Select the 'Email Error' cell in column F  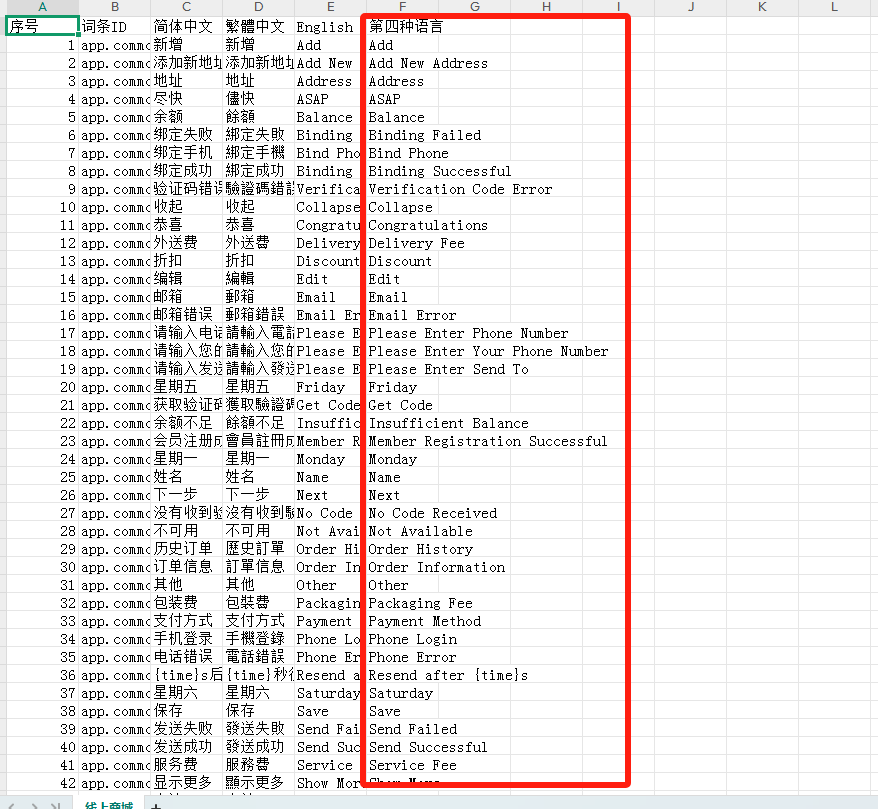(402, 315)
